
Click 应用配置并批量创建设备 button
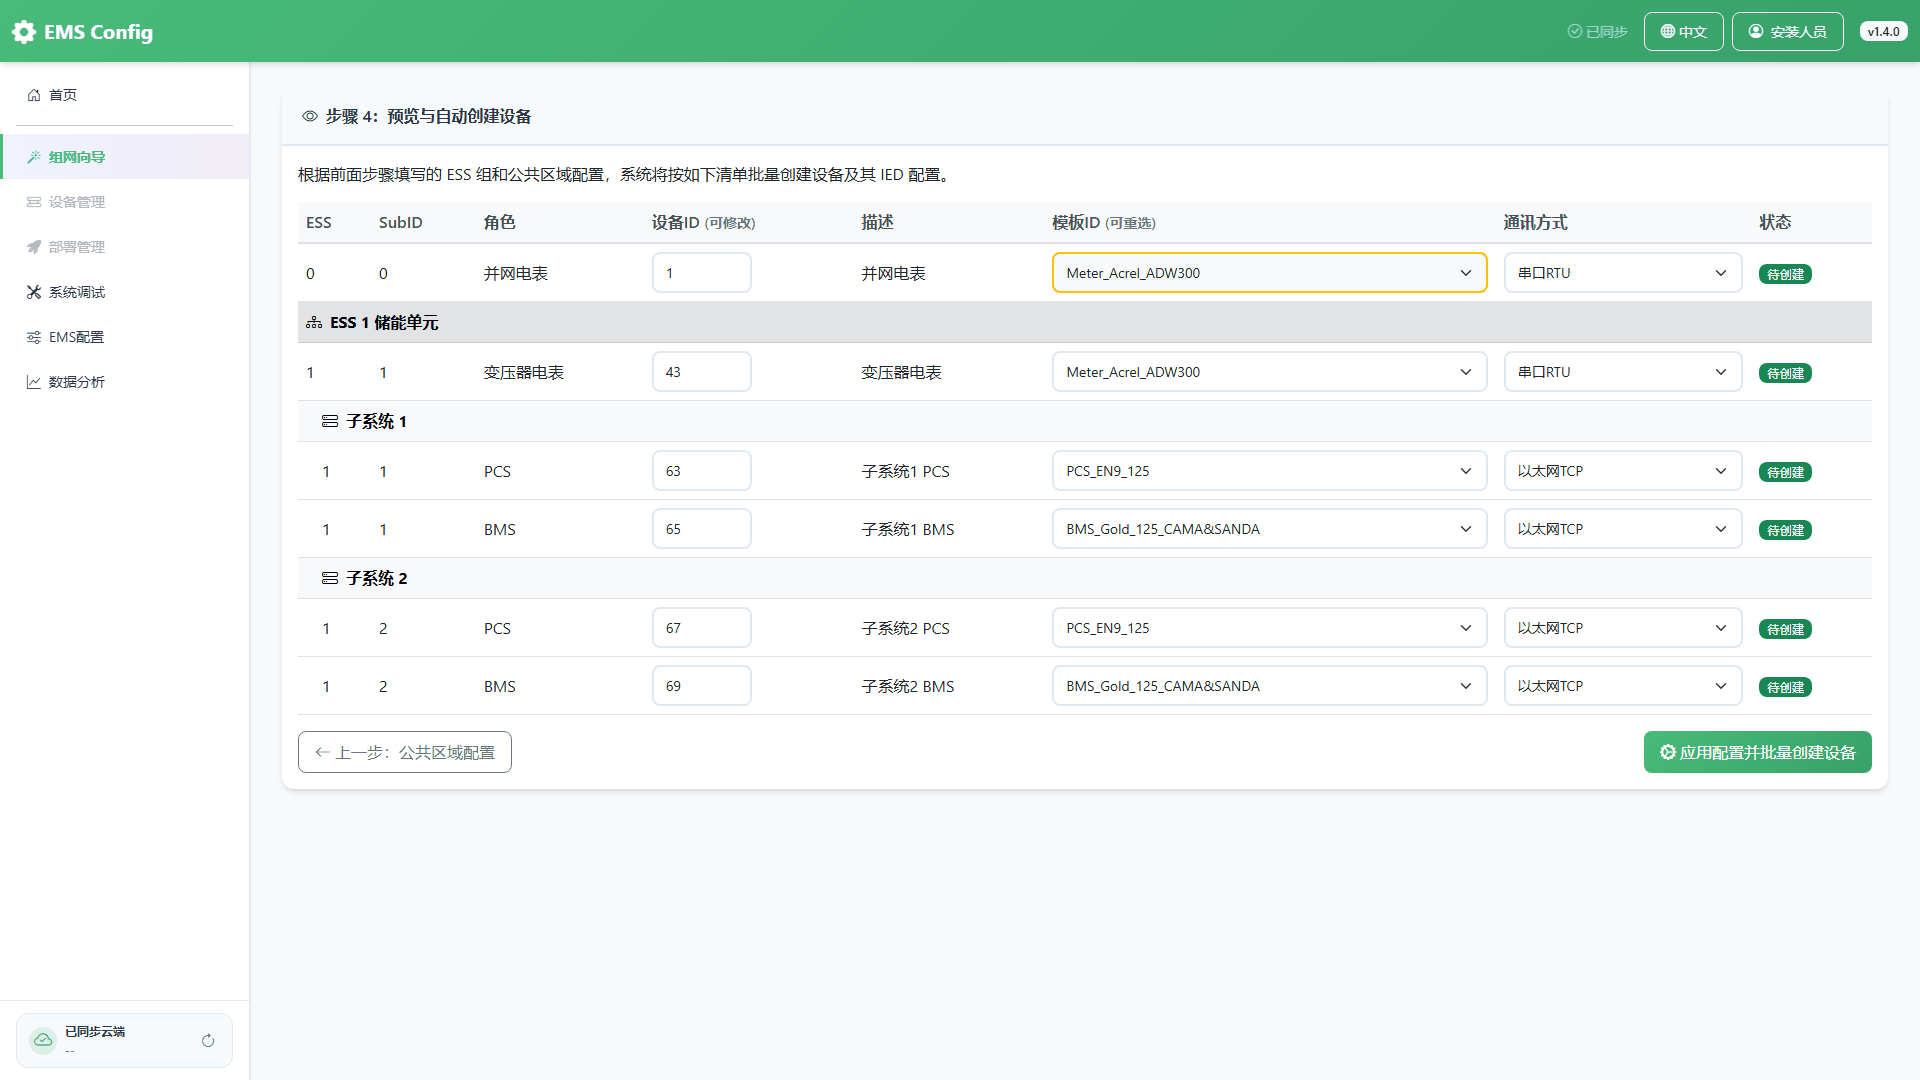[x=1757, y=752]
